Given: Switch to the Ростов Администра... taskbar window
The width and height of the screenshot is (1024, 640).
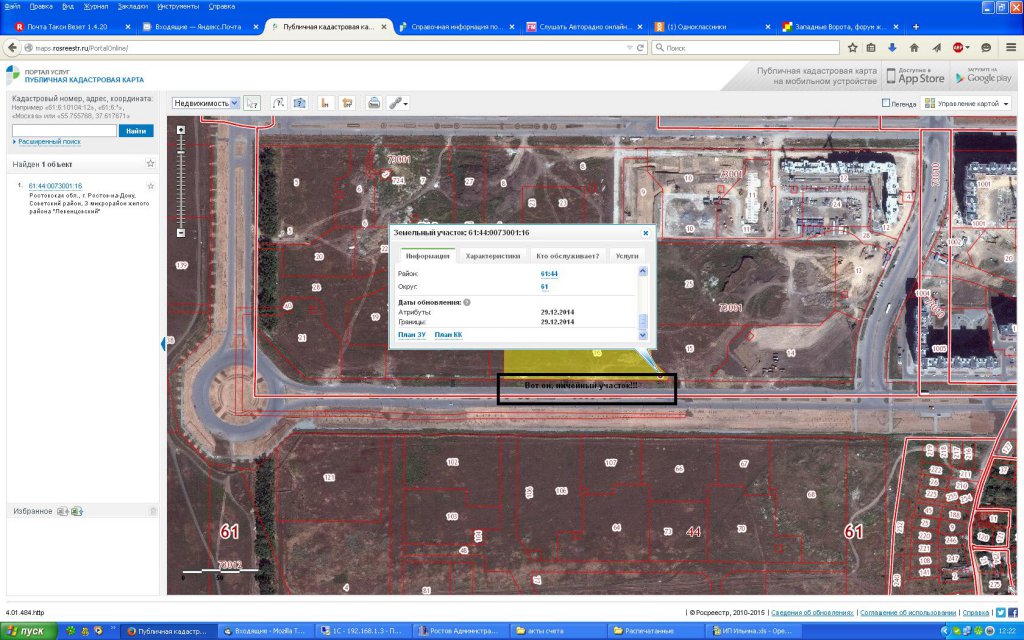Looking at the screenshot, I should click(x=460, y=631).
